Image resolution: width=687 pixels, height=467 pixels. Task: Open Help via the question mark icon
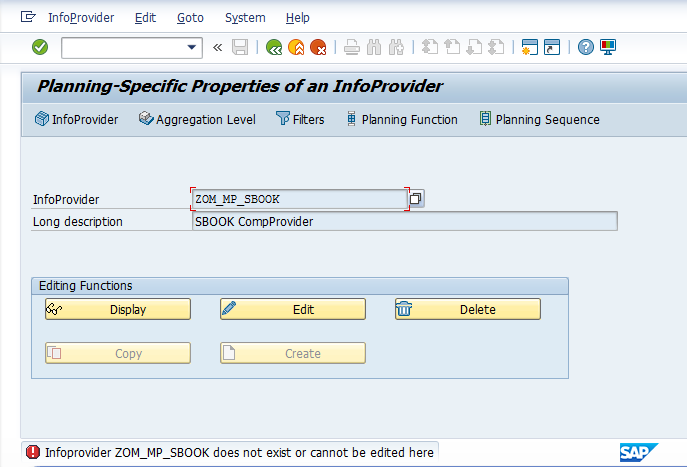click(x=586, y=47)
